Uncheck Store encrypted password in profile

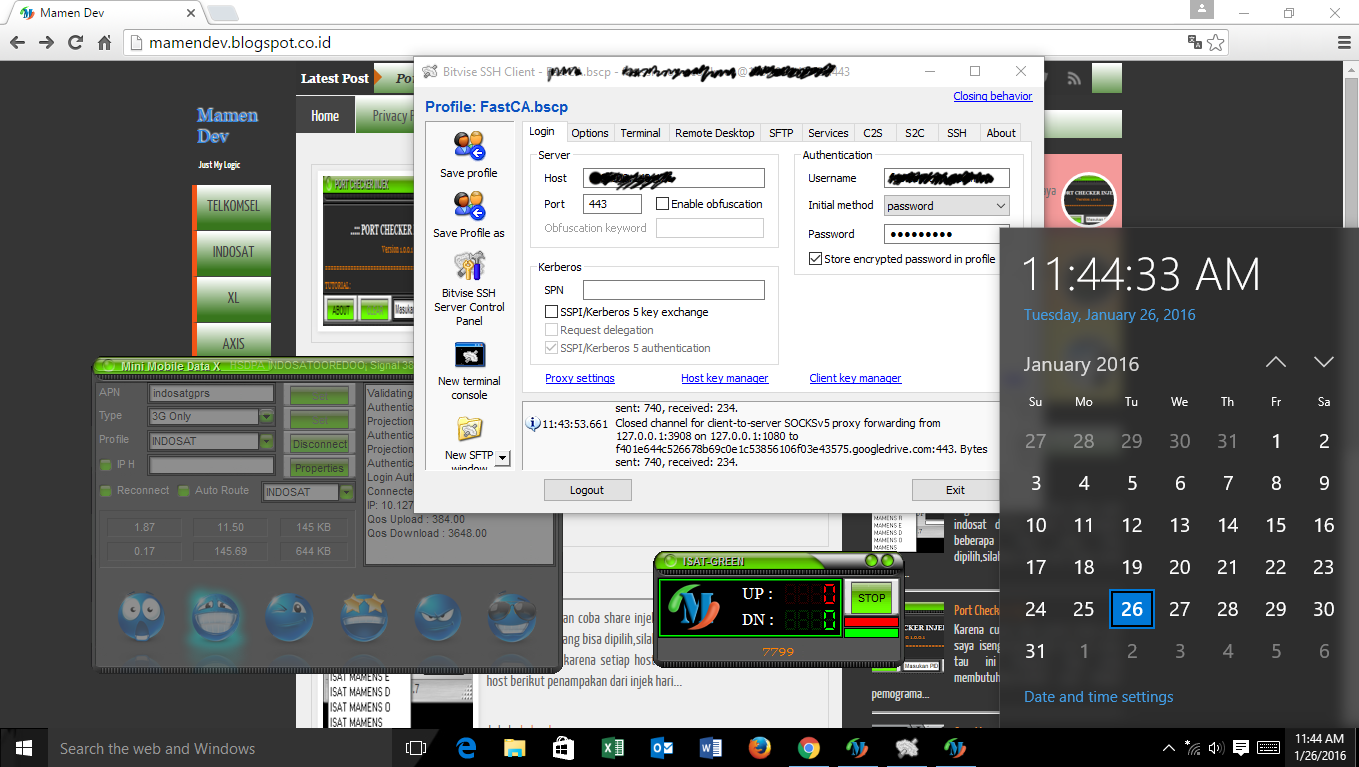[815, 258]
